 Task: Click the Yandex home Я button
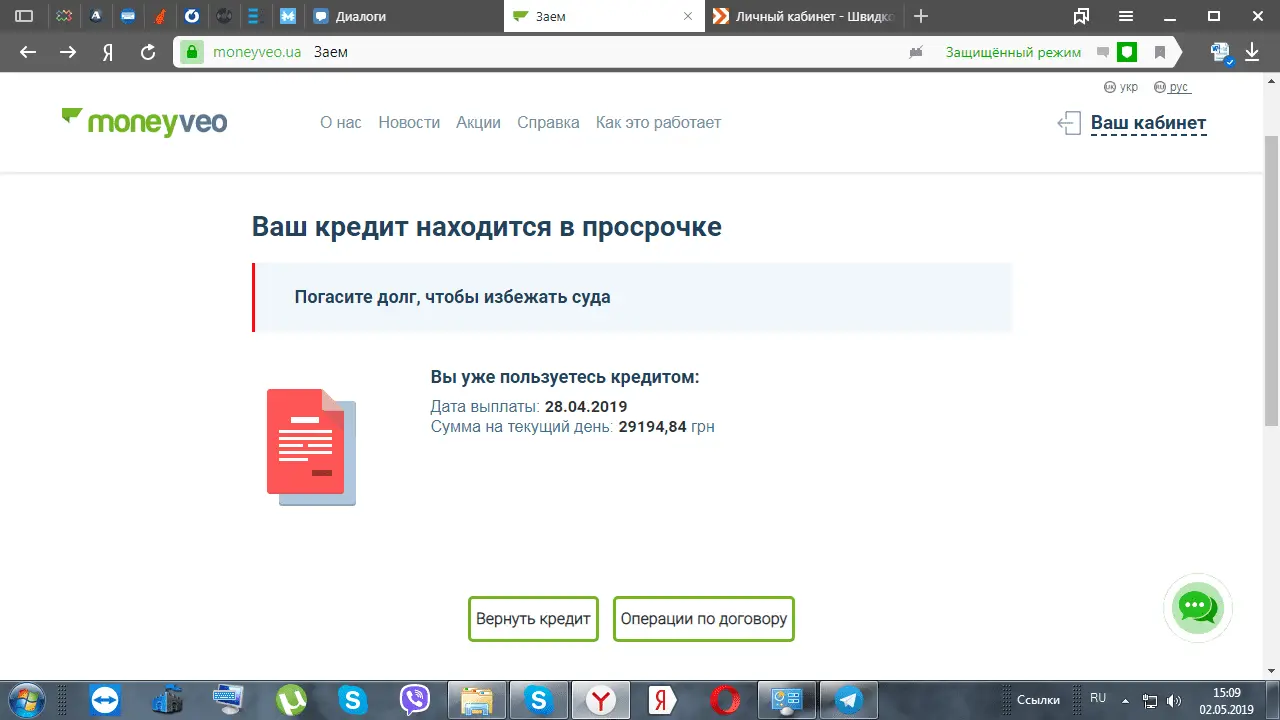pyautogui.click(x=108, y=53)
